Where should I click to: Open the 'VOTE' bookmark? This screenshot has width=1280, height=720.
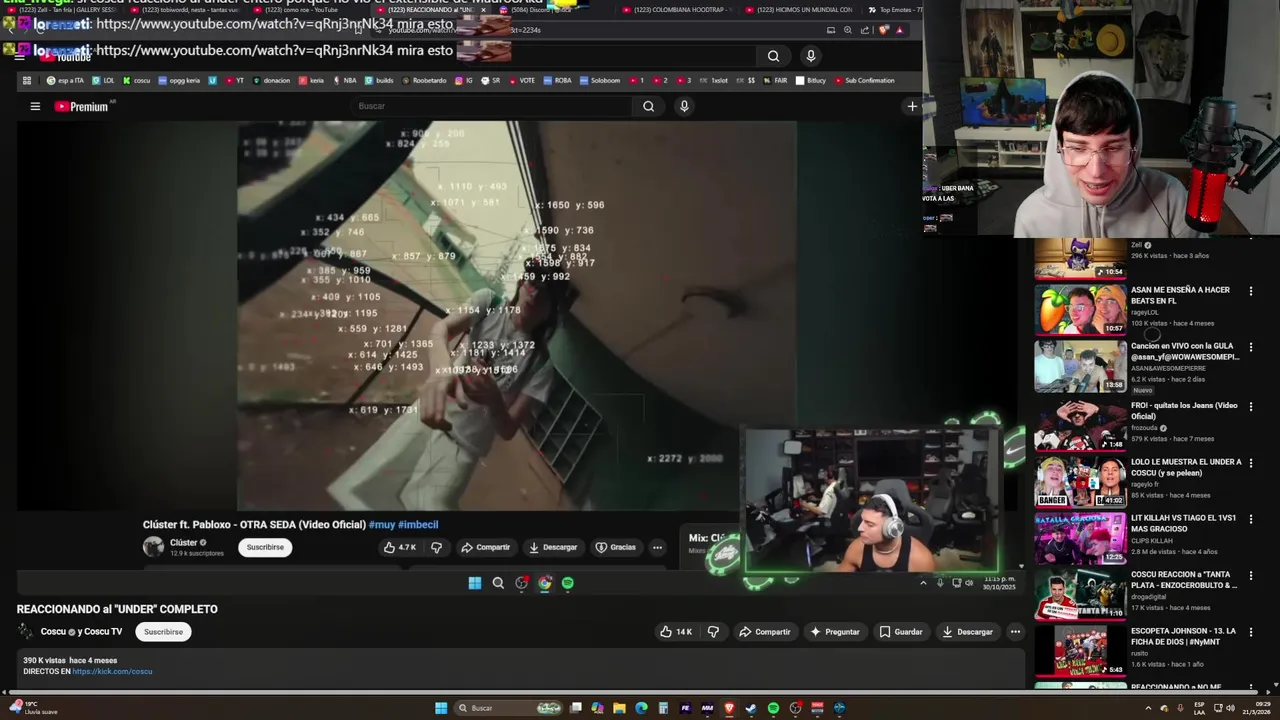tap(522, 80)
